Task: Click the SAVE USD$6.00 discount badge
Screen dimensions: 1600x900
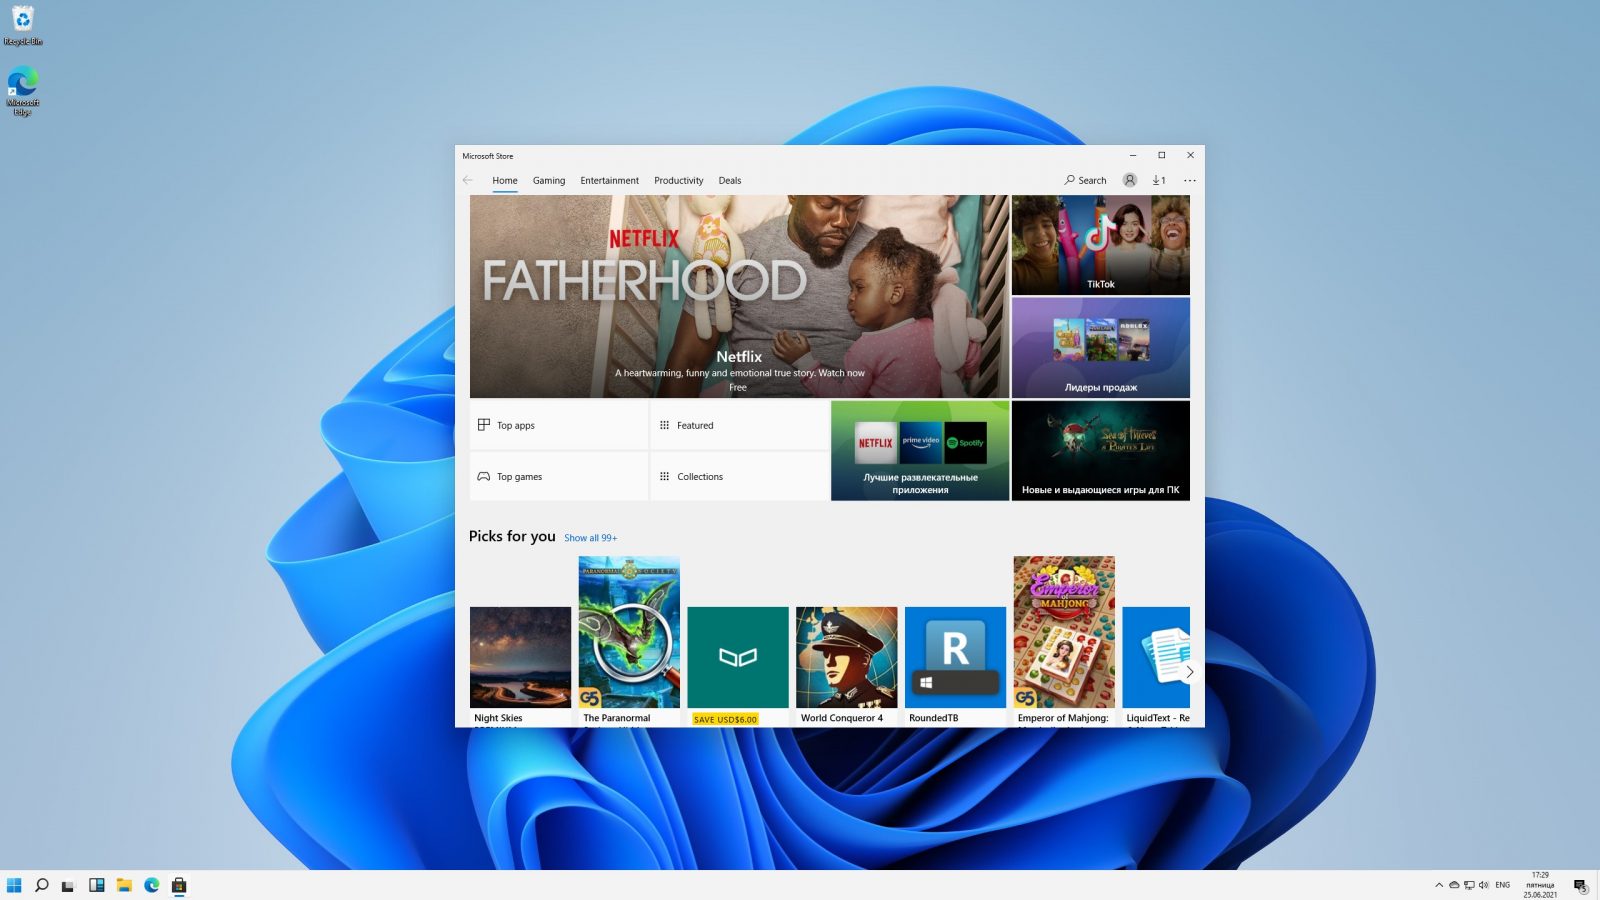Action: click(x=725, y=719)
